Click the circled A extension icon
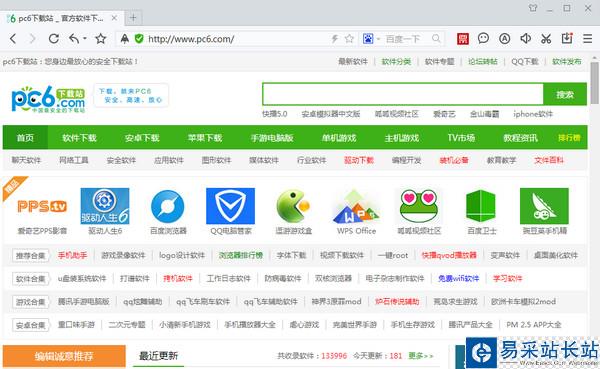Screen dimensions: 600x369 [504, 39]
